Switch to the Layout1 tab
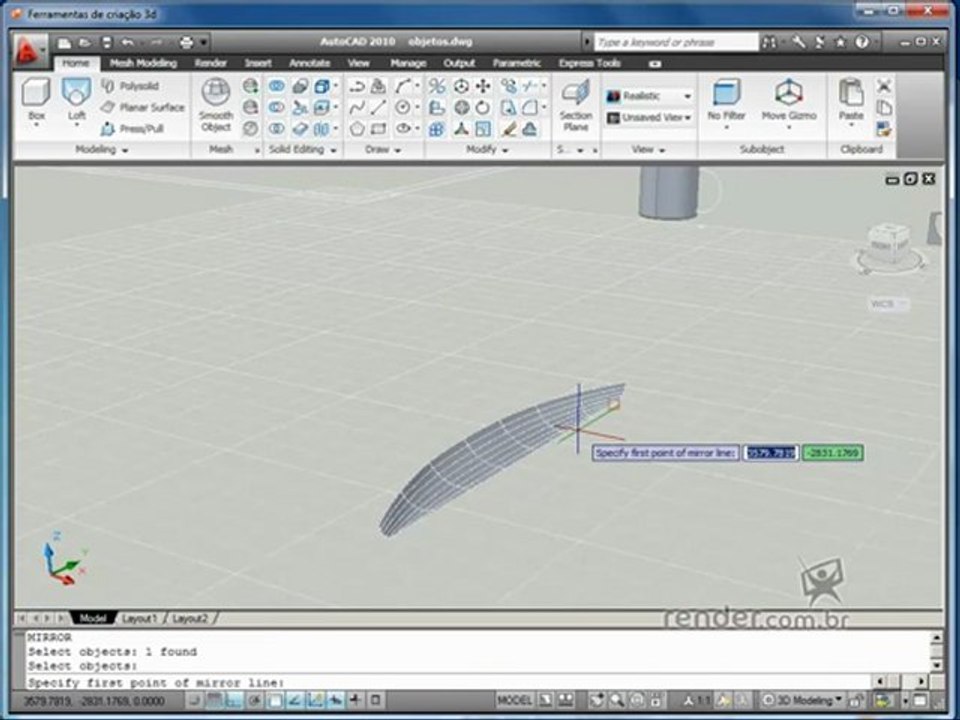960x720 pixels. pos(140,619)
